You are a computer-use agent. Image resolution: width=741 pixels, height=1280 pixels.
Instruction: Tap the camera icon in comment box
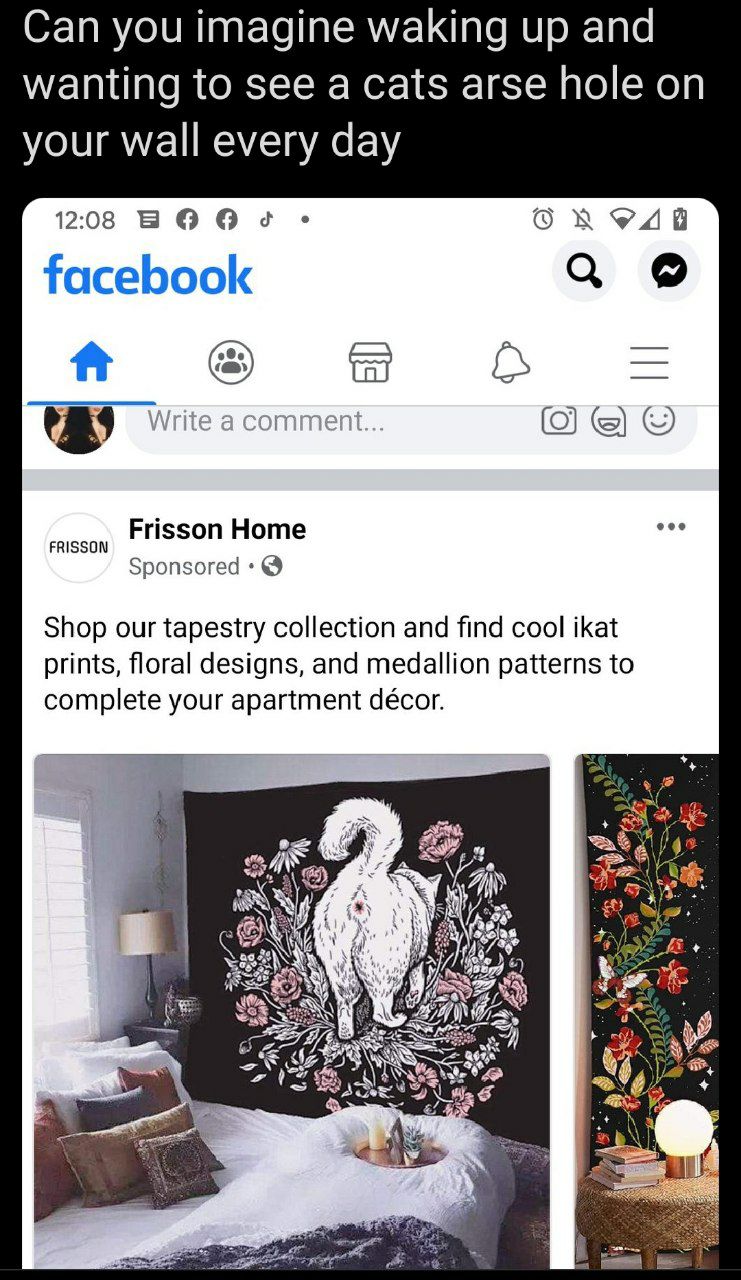(559, 420)
